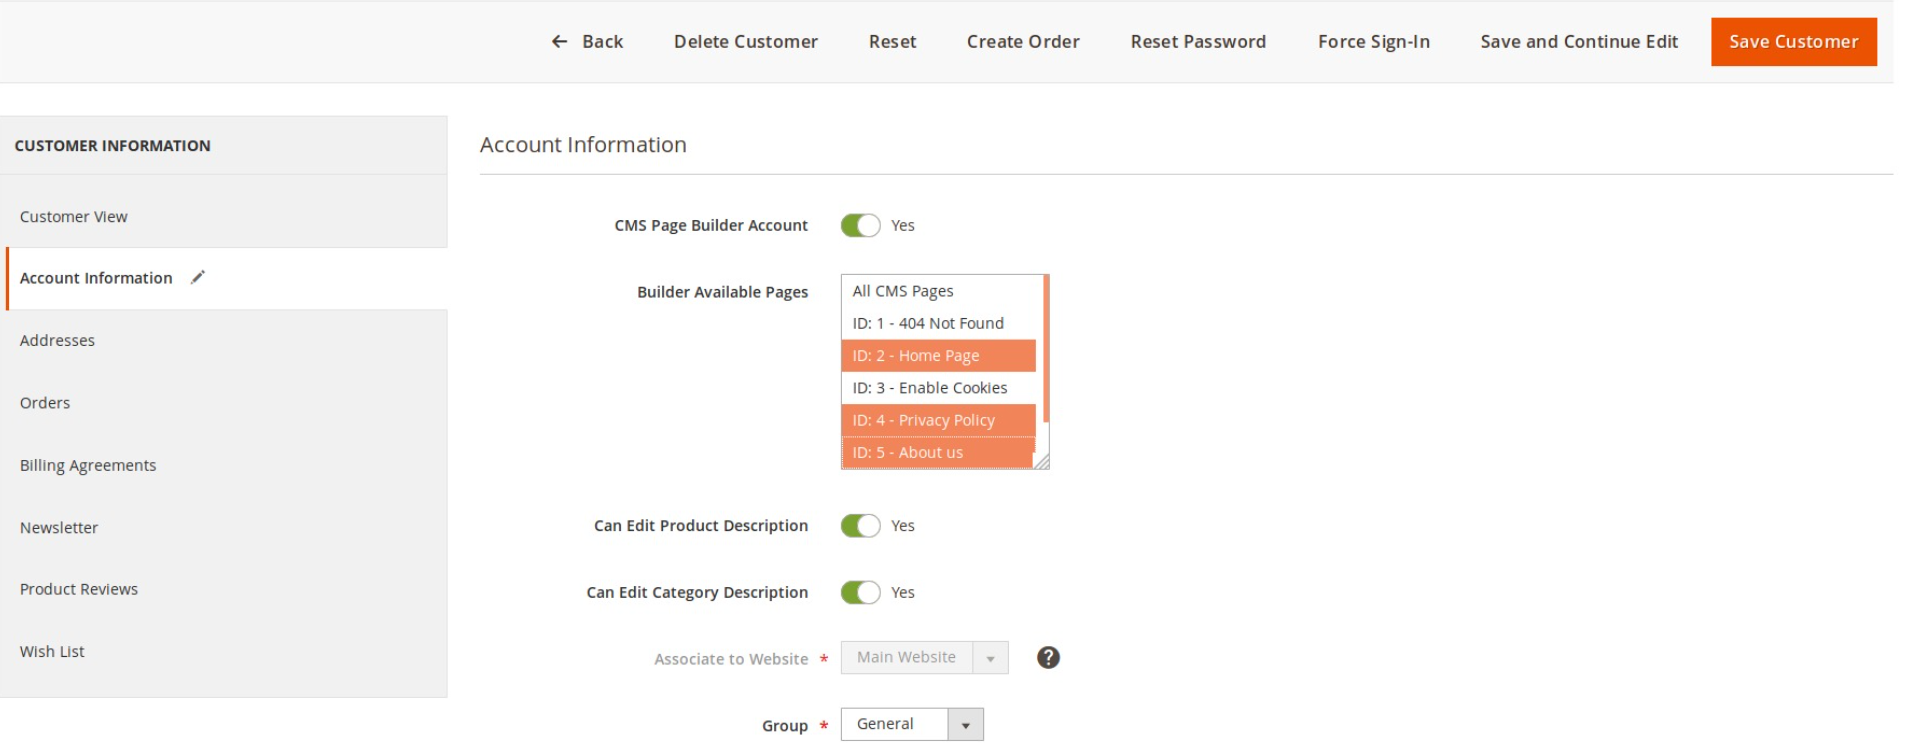Expand the Associate to Website dropdown

pos(923,657)
